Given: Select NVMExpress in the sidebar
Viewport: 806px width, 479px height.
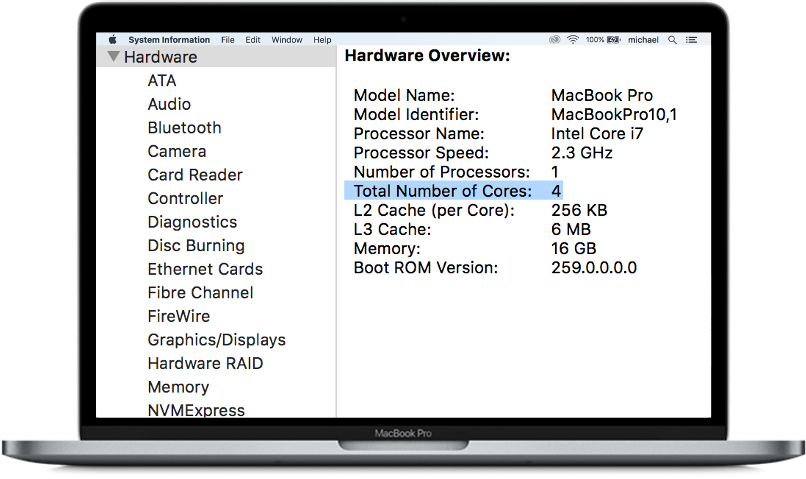Looking at the screenshot, I should click(196, 411).
